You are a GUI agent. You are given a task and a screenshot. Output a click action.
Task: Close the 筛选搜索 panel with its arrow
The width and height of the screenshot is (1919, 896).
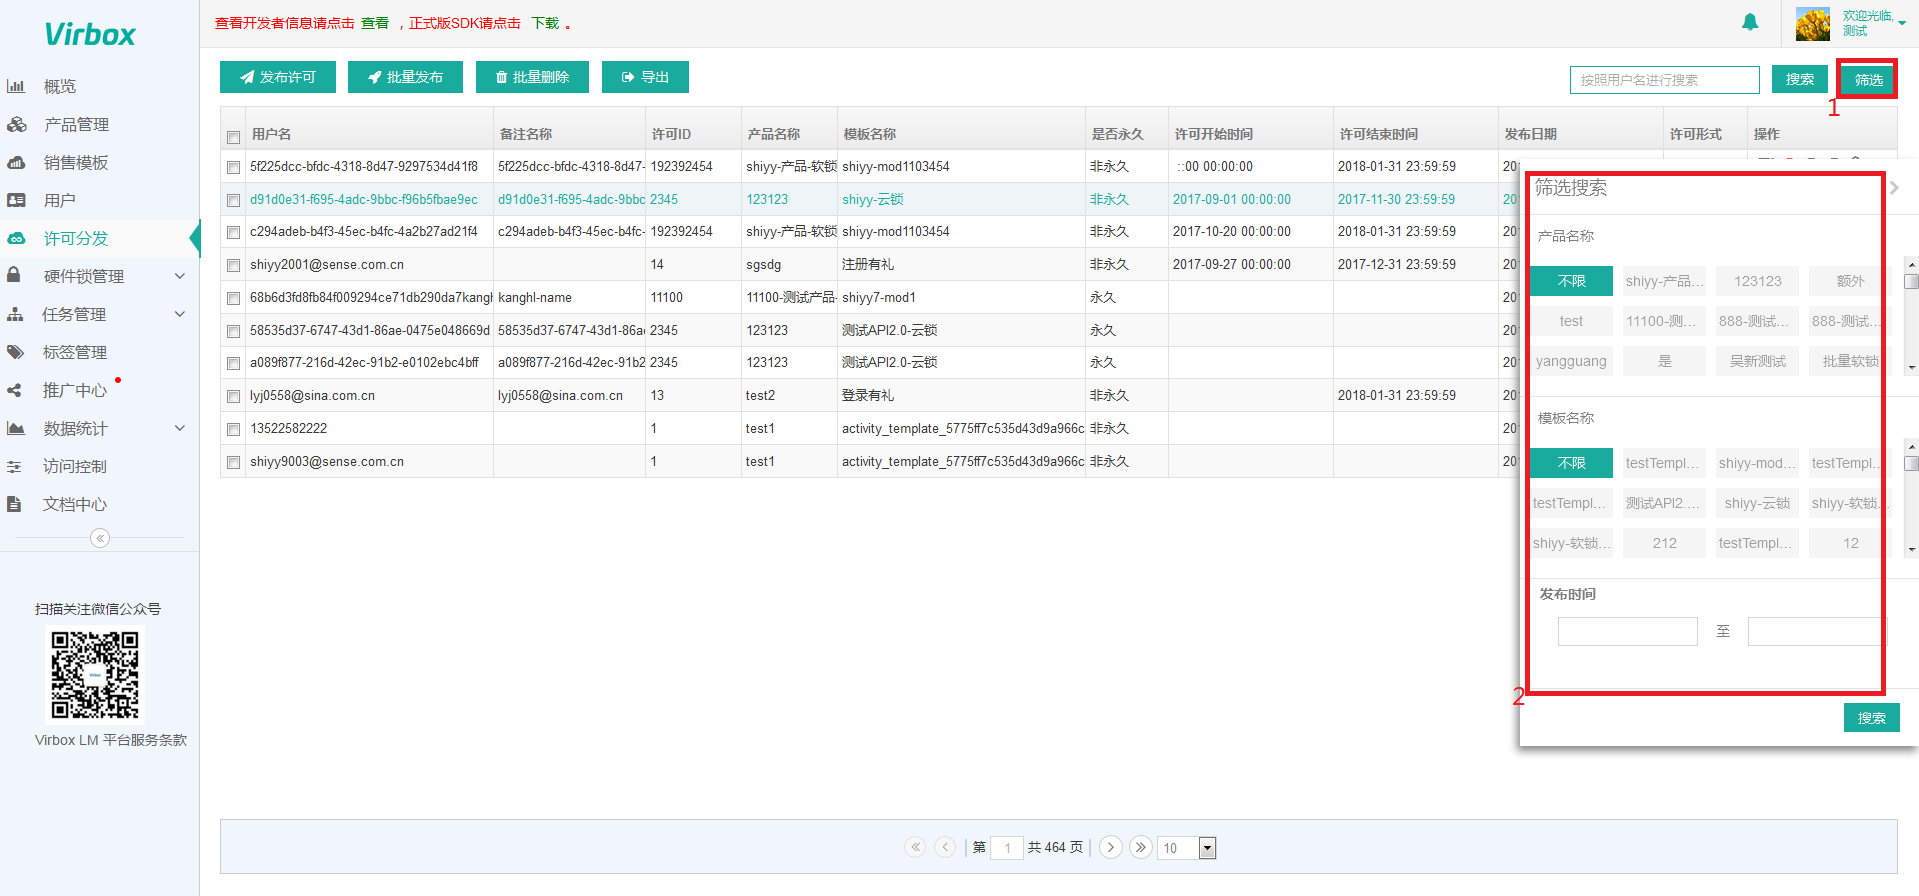coord(1894,187)
